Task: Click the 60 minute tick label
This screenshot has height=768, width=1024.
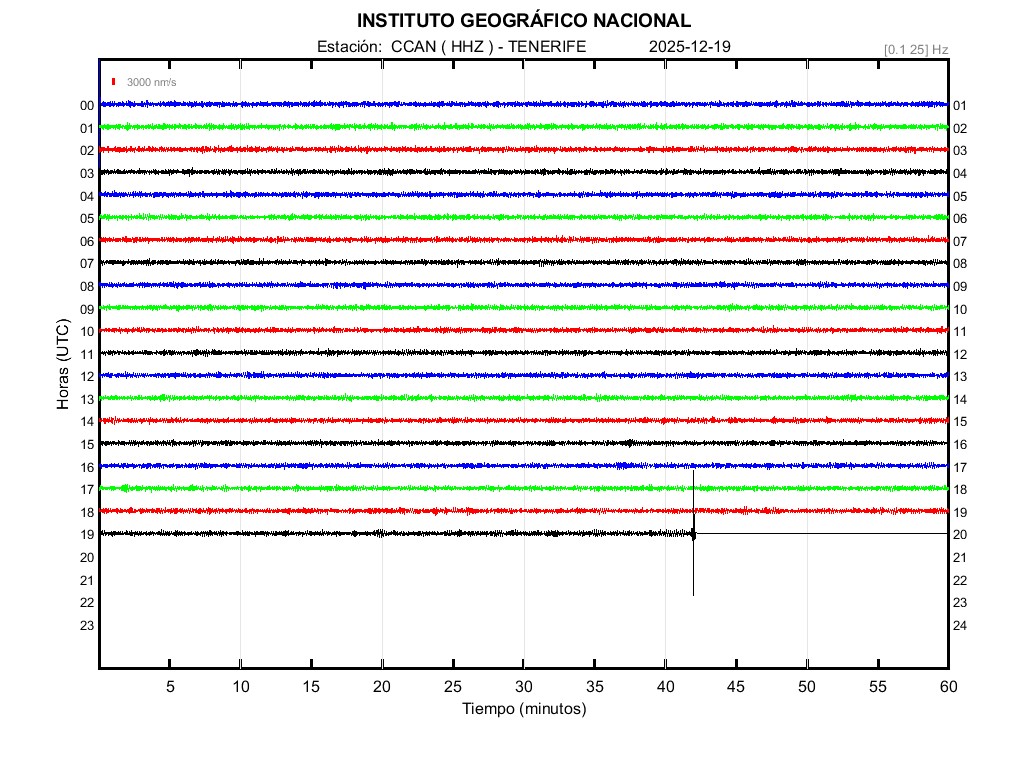Action: point(948,686)
